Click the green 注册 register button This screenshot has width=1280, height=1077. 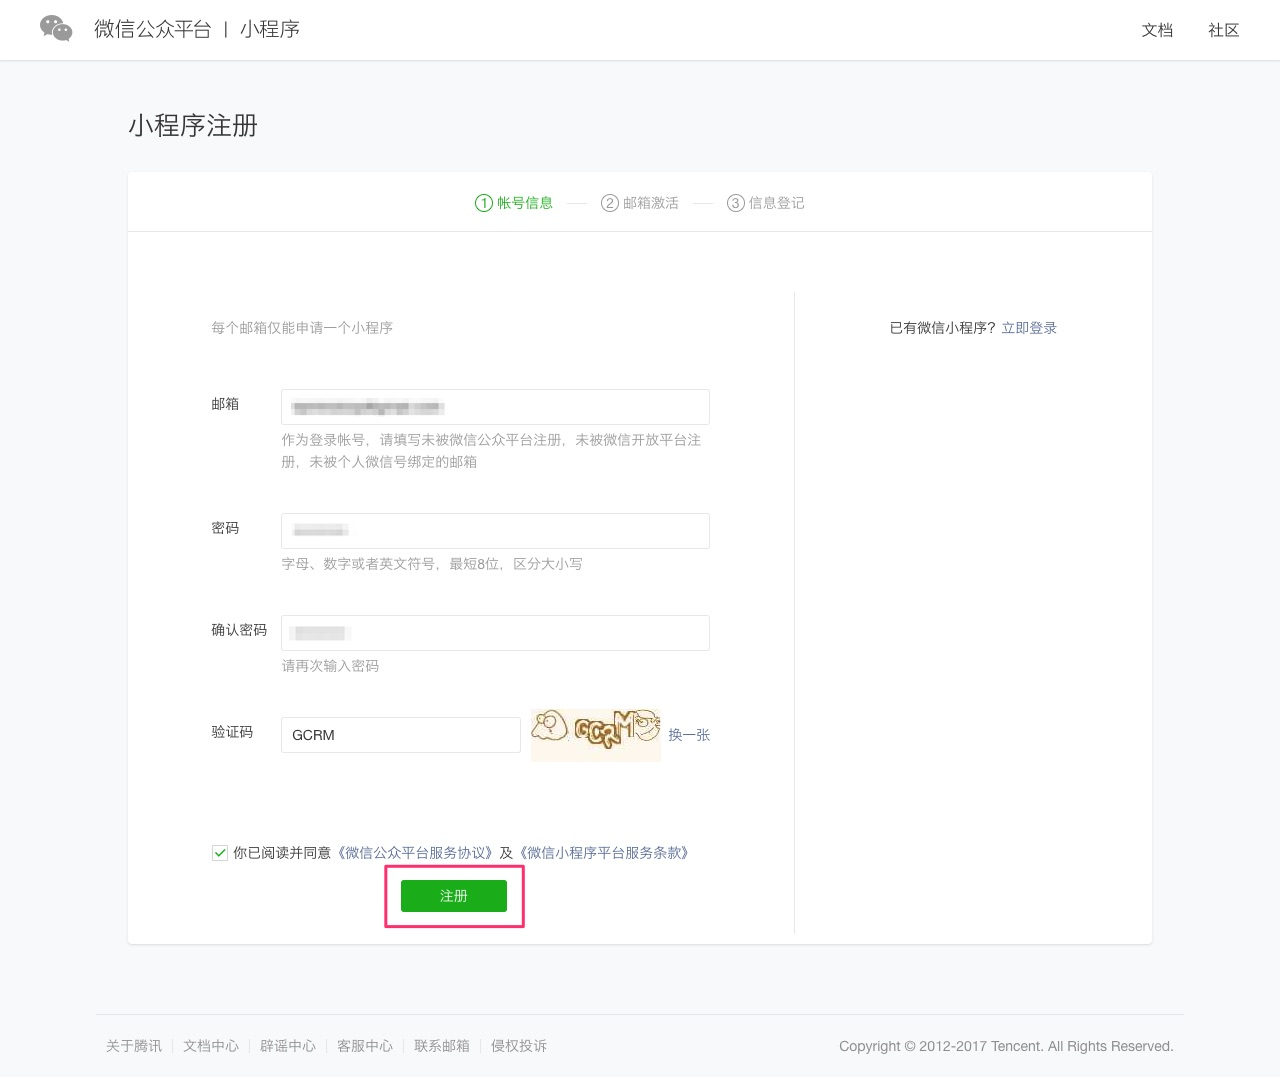coord(453,896)
